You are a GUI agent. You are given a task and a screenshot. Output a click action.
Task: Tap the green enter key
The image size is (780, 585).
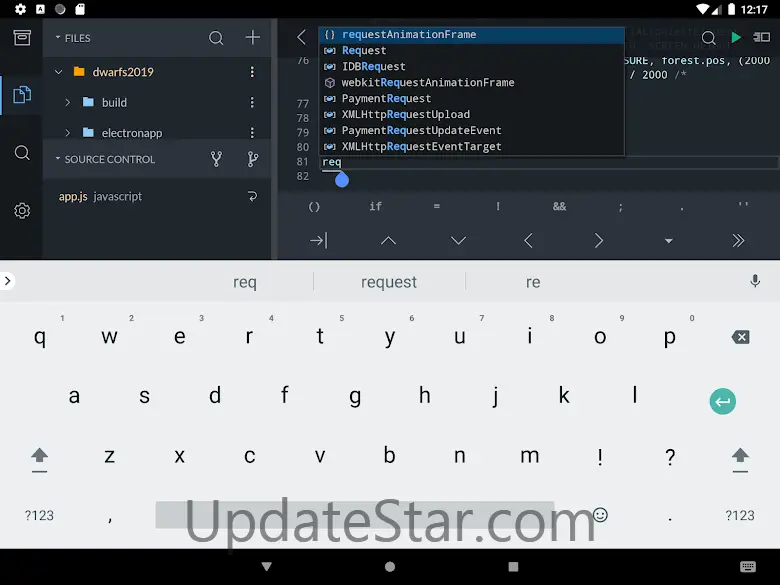[723, 401]
